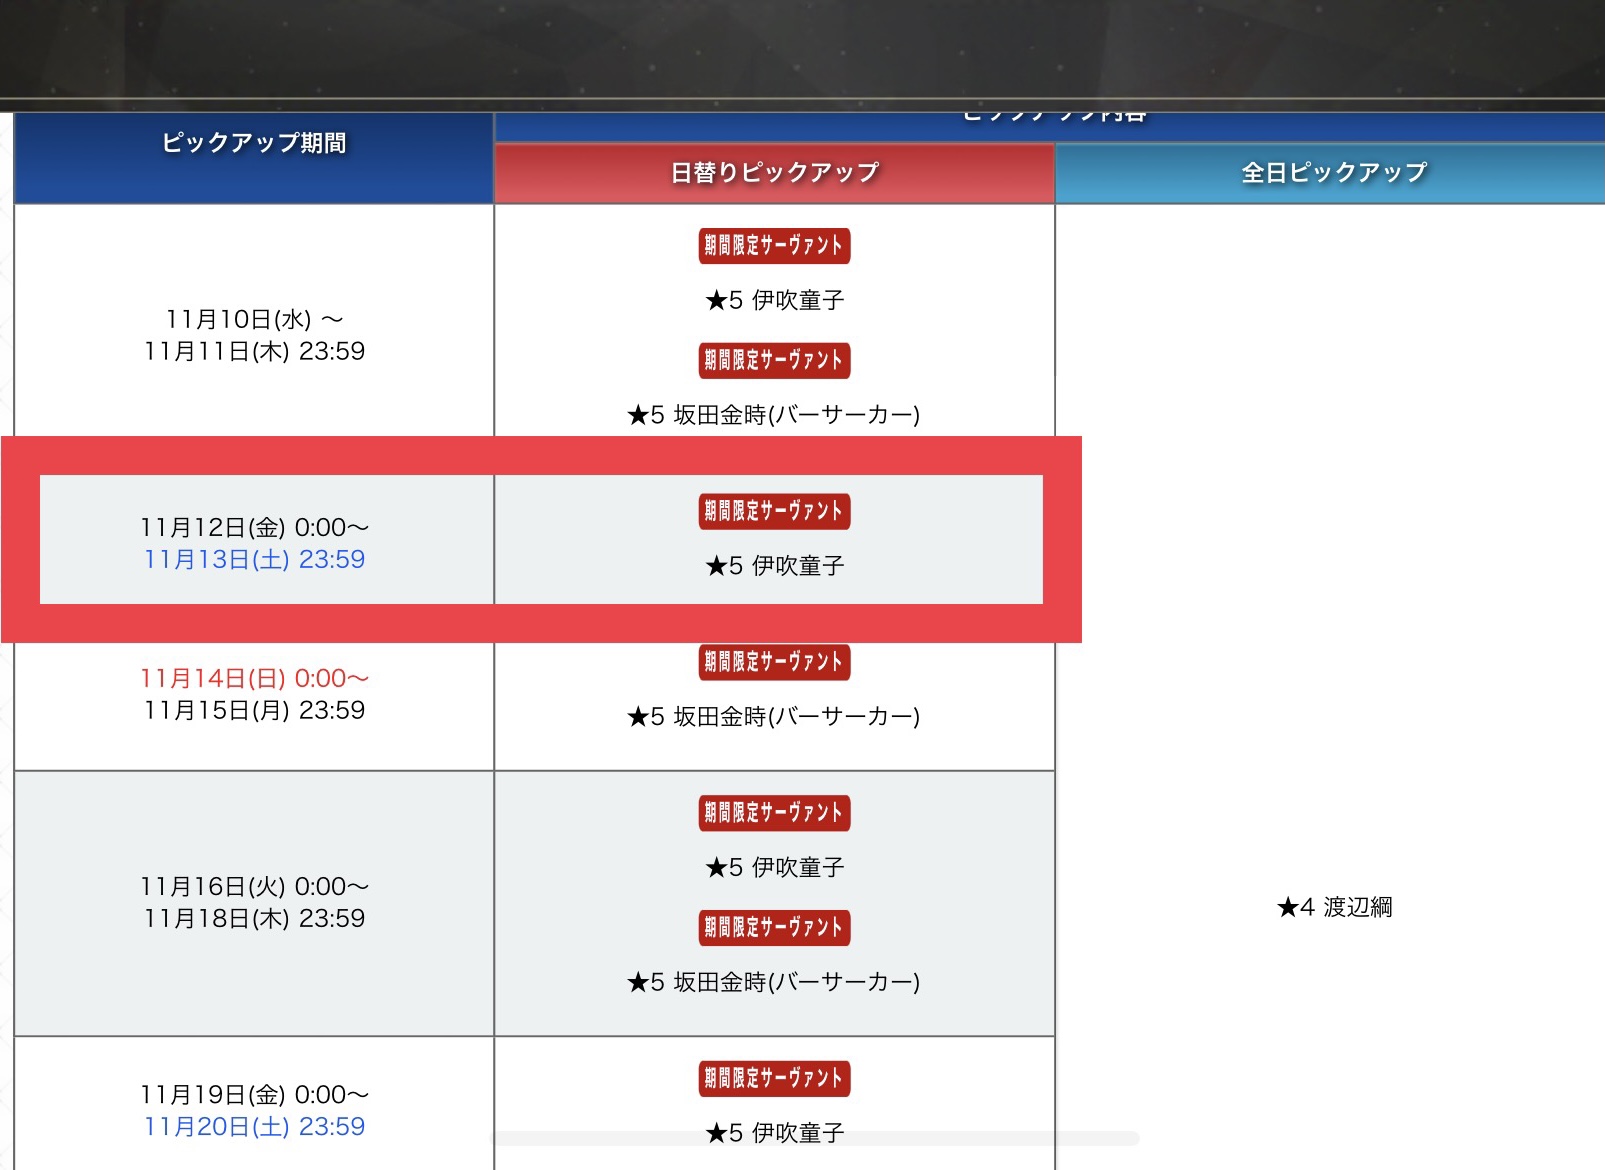The image size is (1605, 1170).
Task: Click the red 11月14日(日) 0:00 date text
Action: point(254,679)
